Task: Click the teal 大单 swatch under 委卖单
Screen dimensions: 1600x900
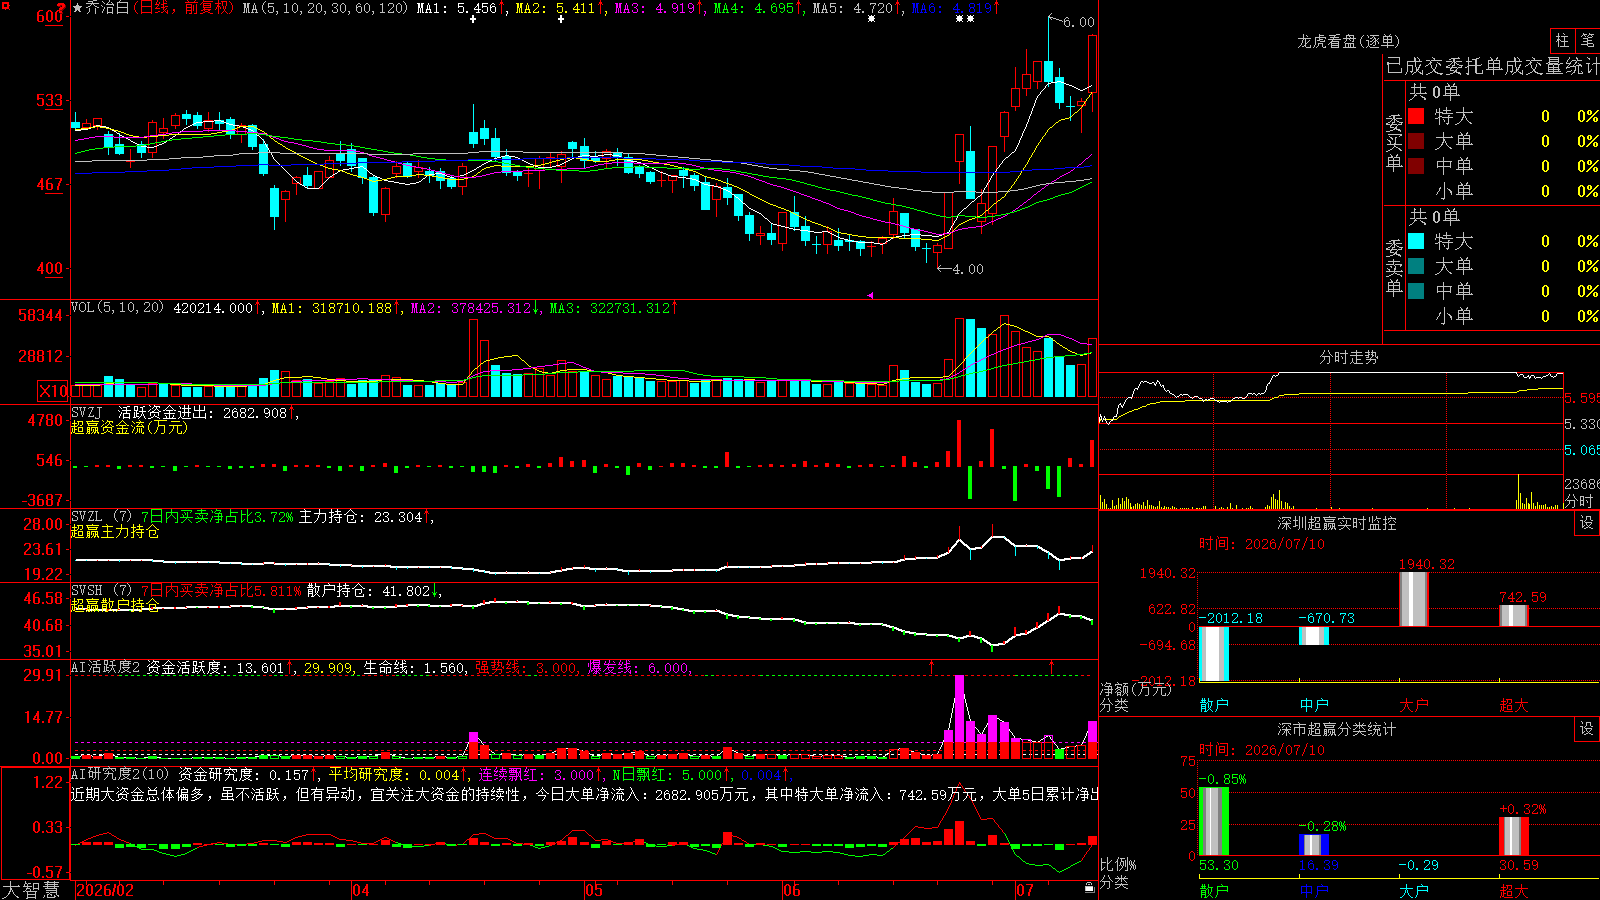Action: tap(1416, 266)
